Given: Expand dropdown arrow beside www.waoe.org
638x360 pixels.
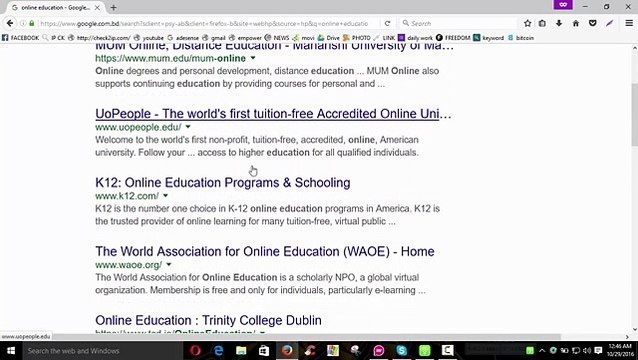Looking at the screenshot, I should (x=169, y=264).
